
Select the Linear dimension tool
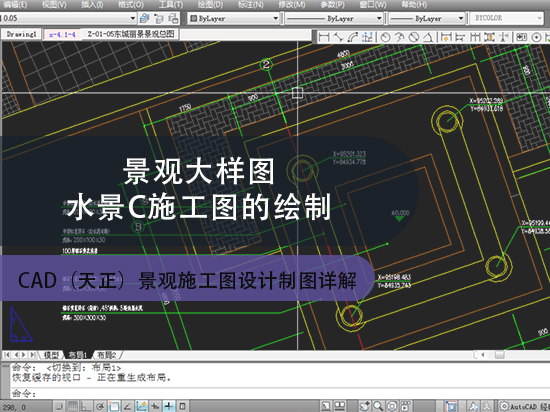click(324, 37)
